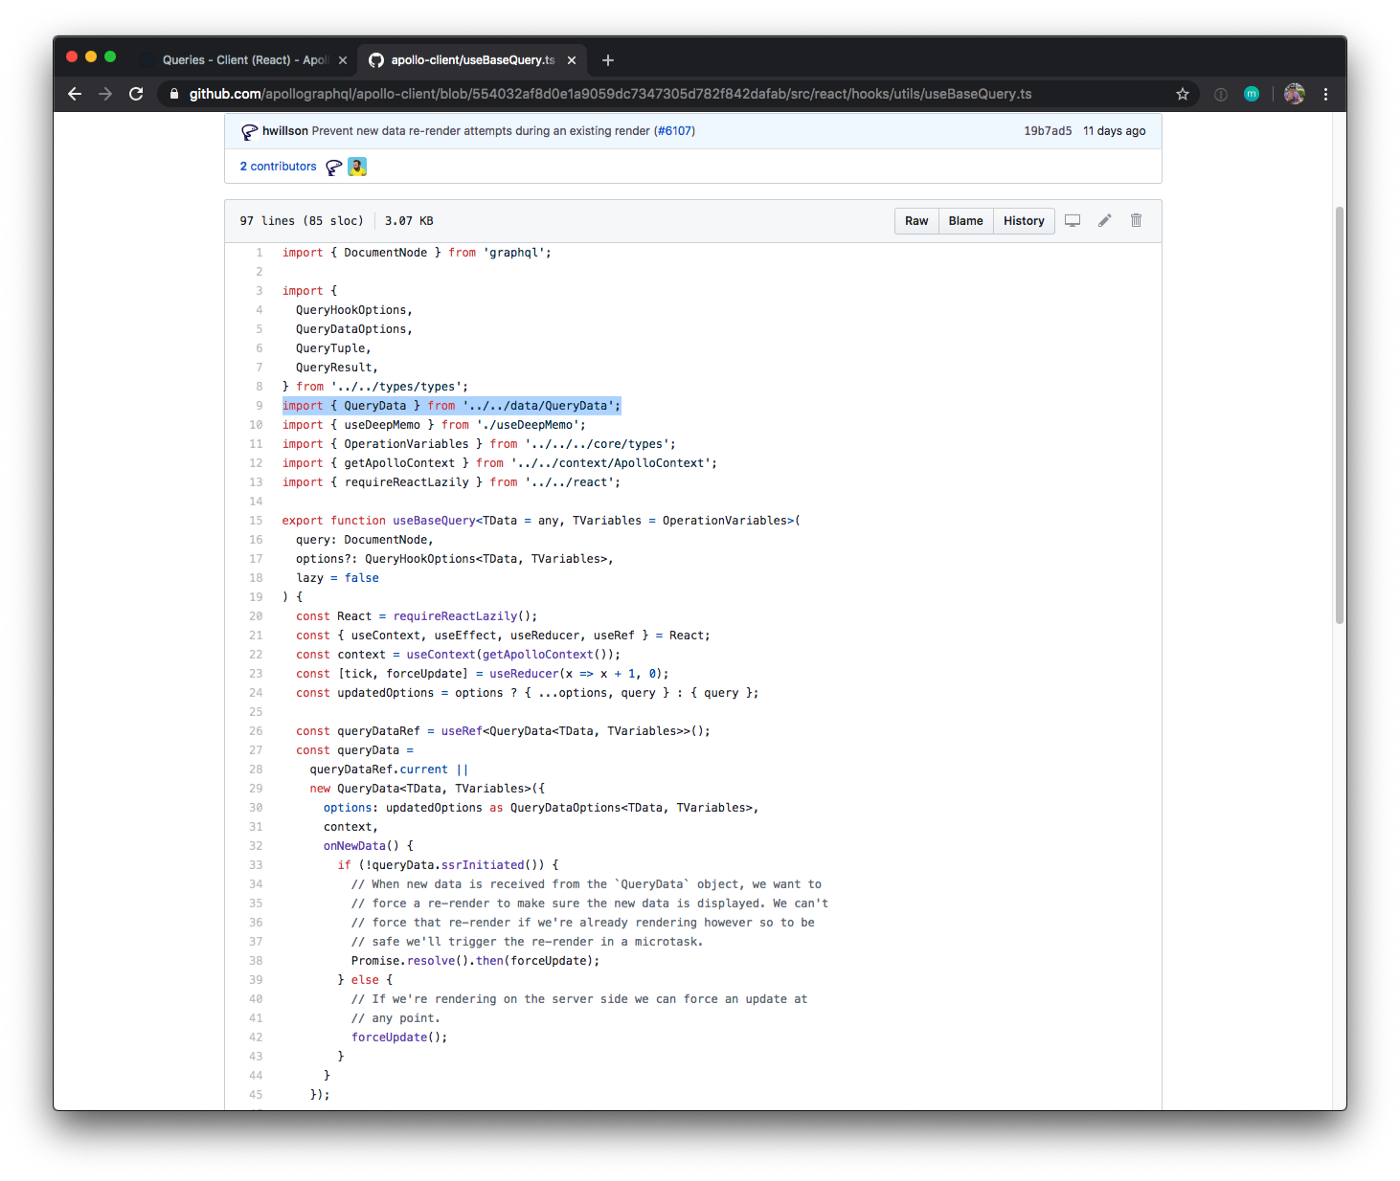Switch to the Queries - Client (React) tab
The image size is (1400, 1181).
[243, 60]
